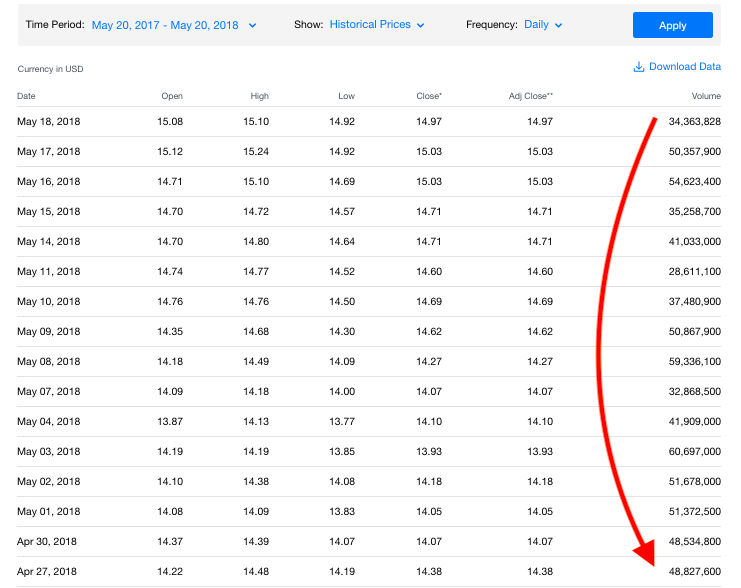The height and width of the screenshot is (588, 741).
Task: Select the High column header
Action: pos(259,96)
